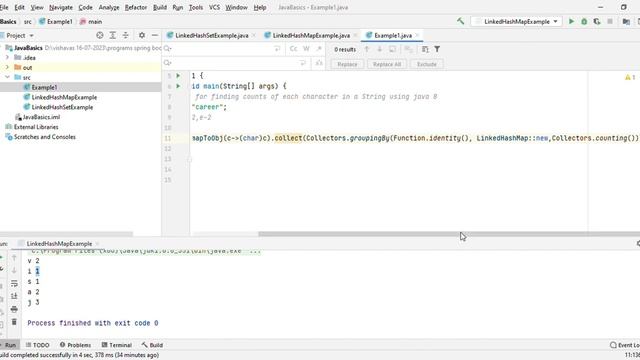Toggle Regex option in search bar
The height and width of the screenshot is (360, 640).
pos(319,49)
